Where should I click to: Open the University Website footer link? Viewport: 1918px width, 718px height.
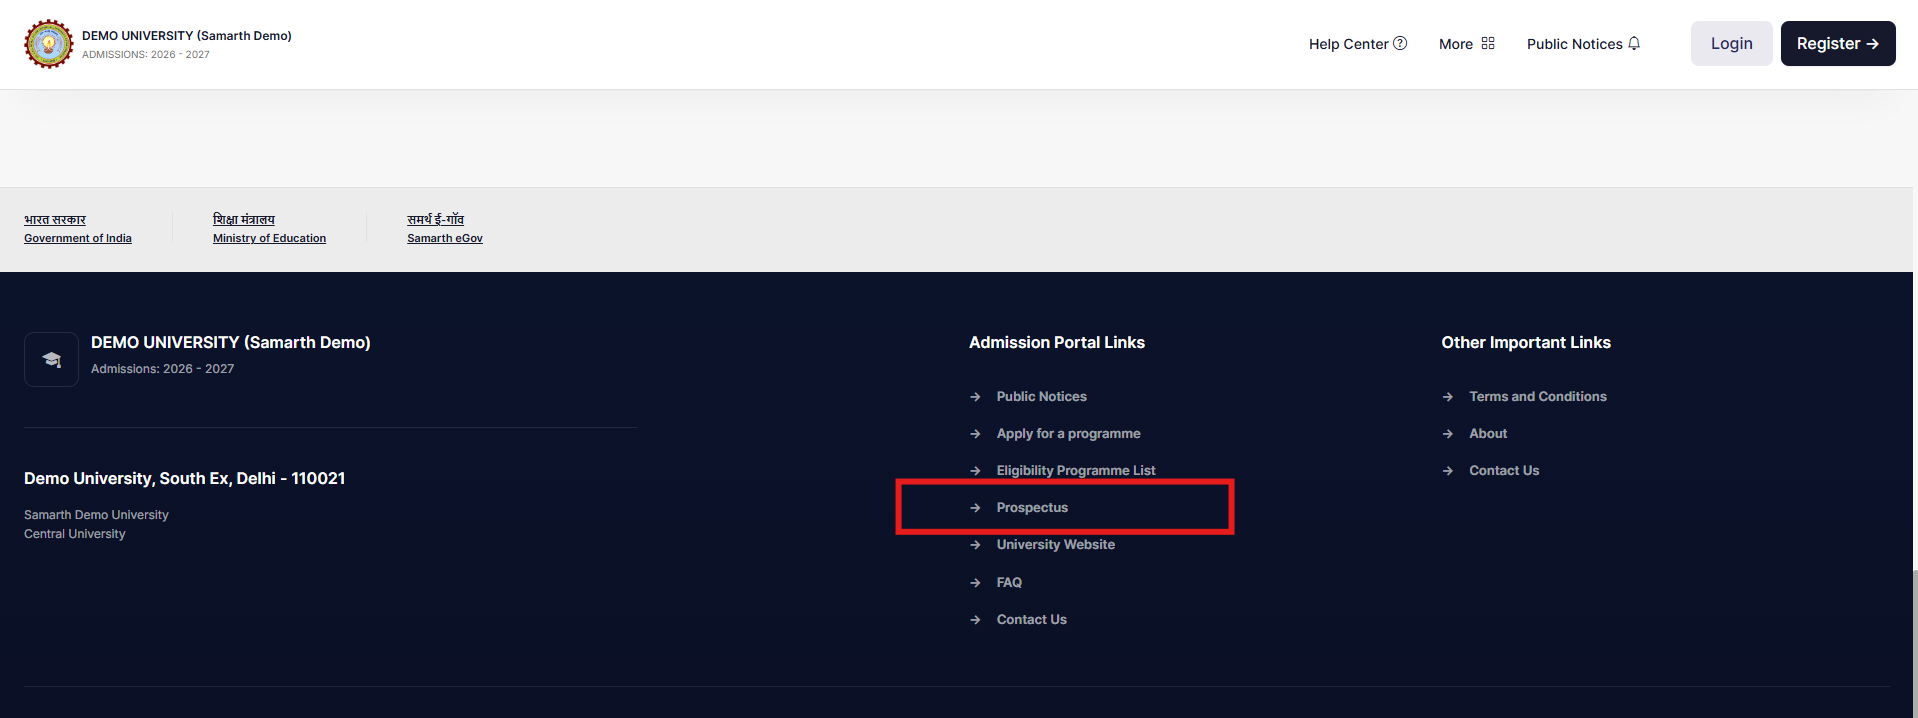click(1055, 545)
